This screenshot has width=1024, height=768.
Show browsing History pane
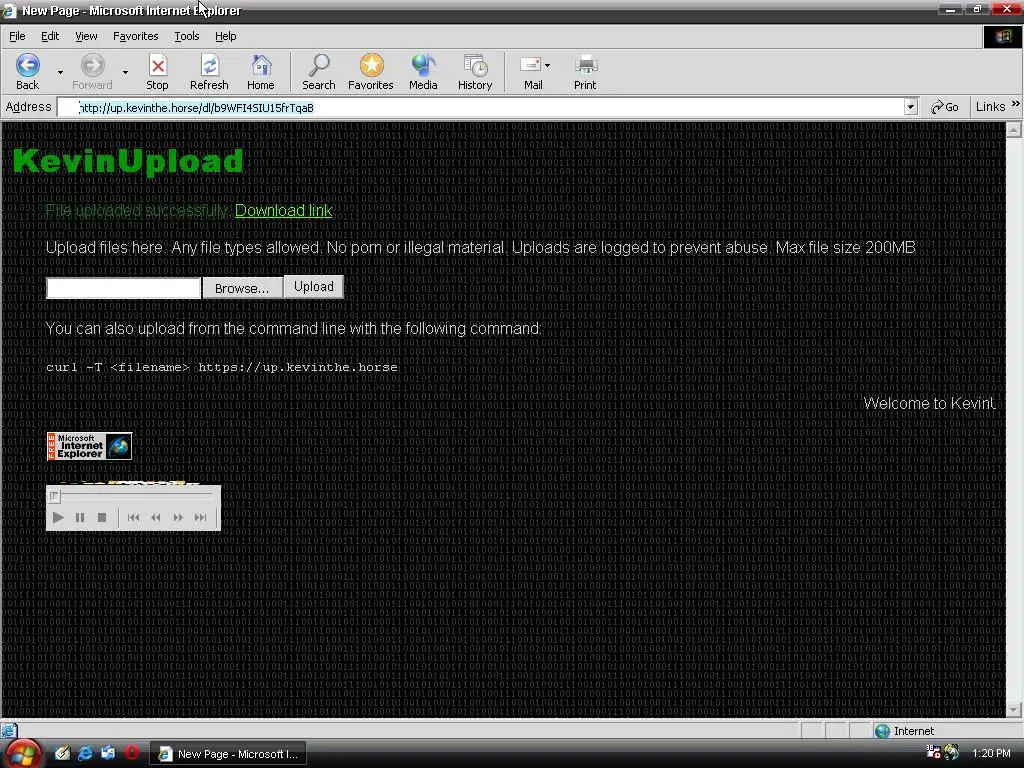coord(475,72)
